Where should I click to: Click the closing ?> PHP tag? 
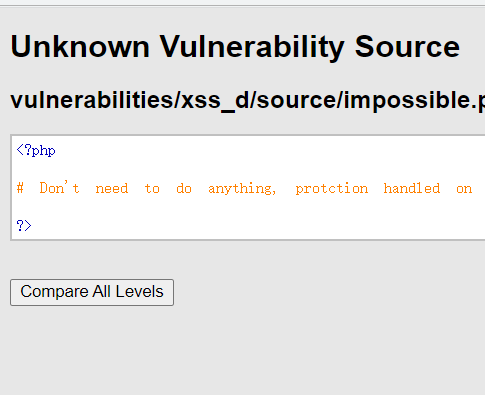point(24,226)
